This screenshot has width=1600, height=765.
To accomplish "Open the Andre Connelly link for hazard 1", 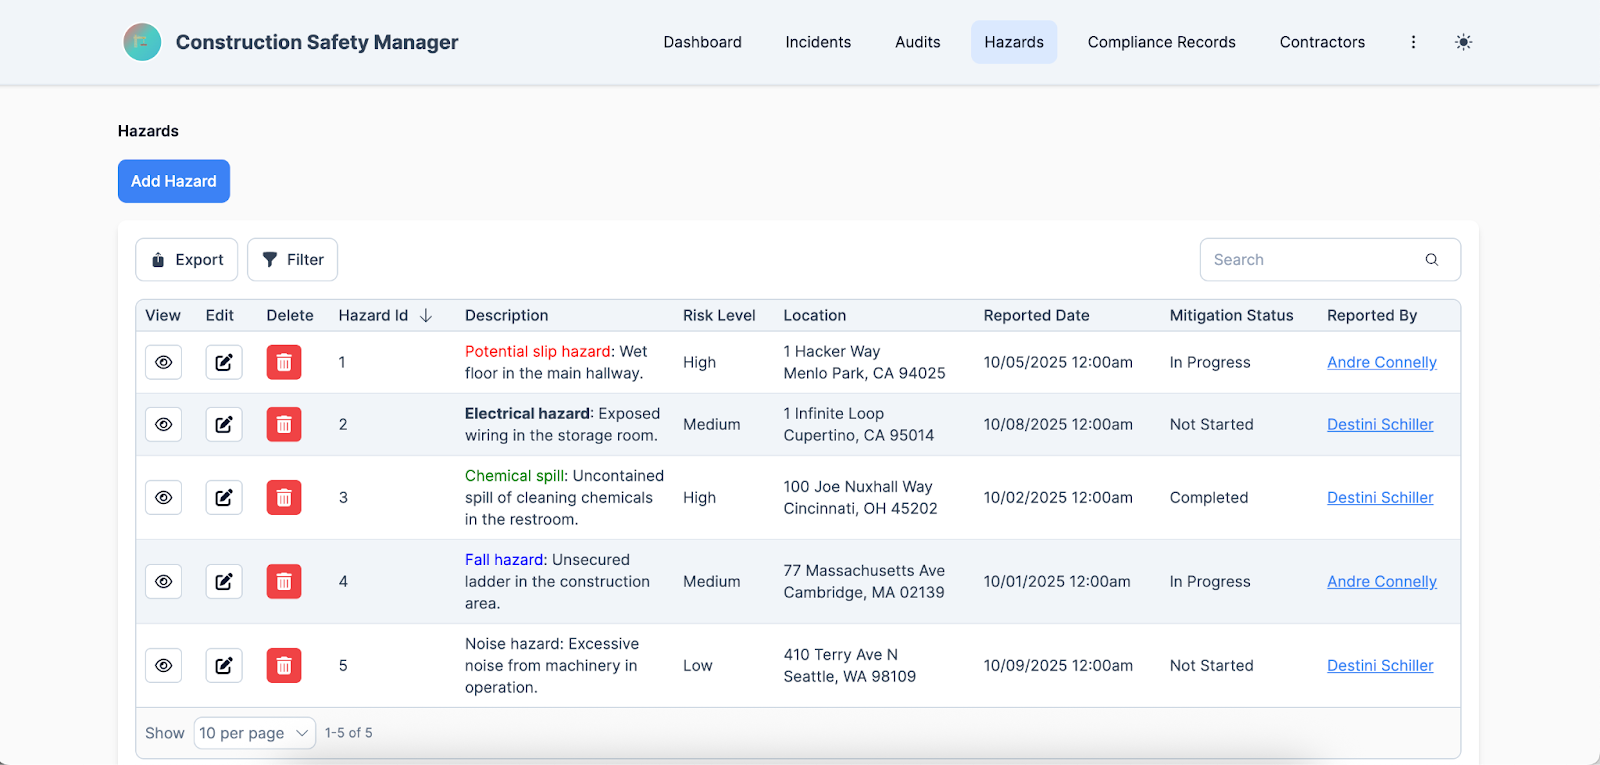I will 1381,362.
